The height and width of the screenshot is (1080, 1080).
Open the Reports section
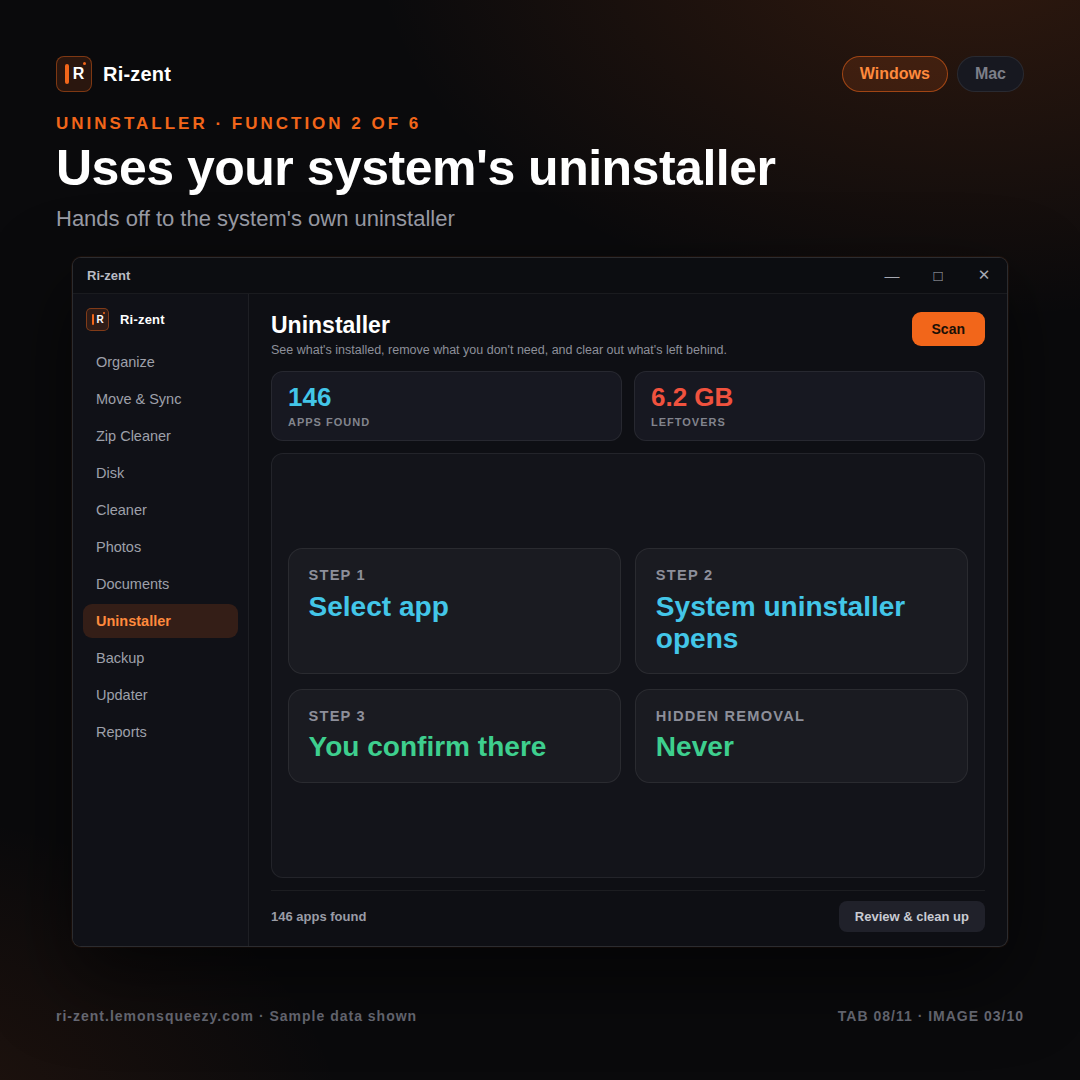point(160,732)
